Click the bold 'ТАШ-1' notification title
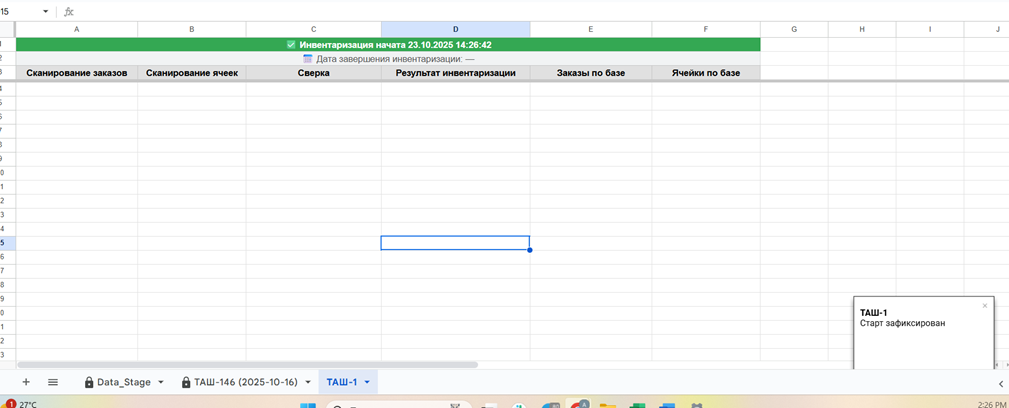1009x408 pixels. point(874,313)
